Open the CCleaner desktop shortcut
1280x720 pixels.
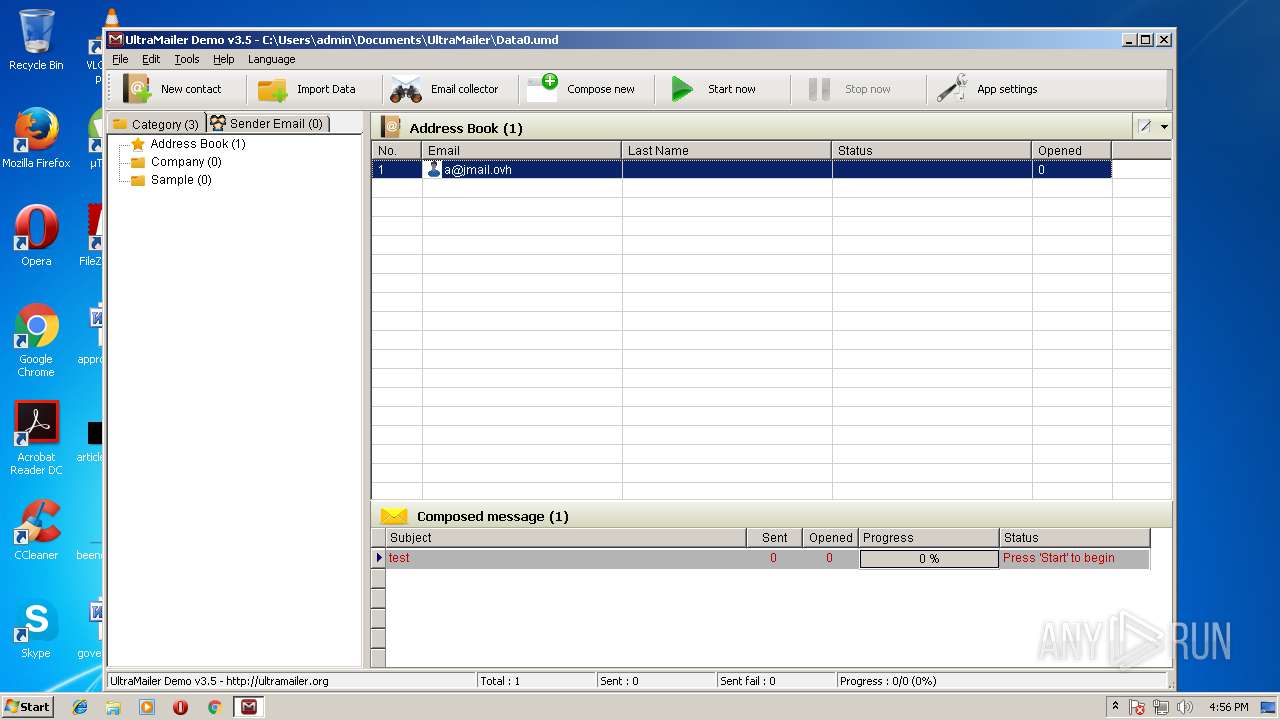coord(36,530)
